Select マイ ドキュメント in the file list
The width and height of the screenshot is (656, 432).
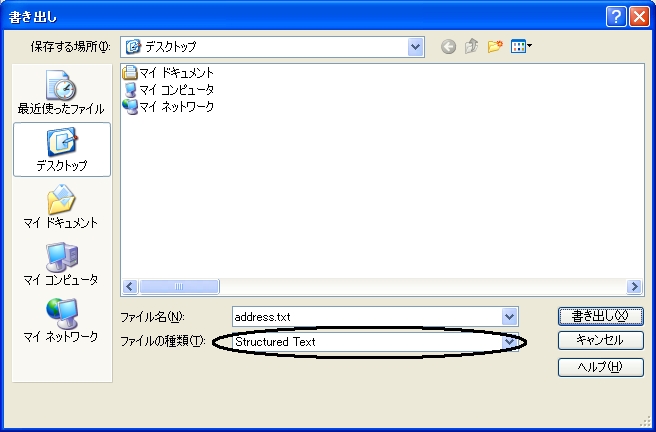point(168,73)
